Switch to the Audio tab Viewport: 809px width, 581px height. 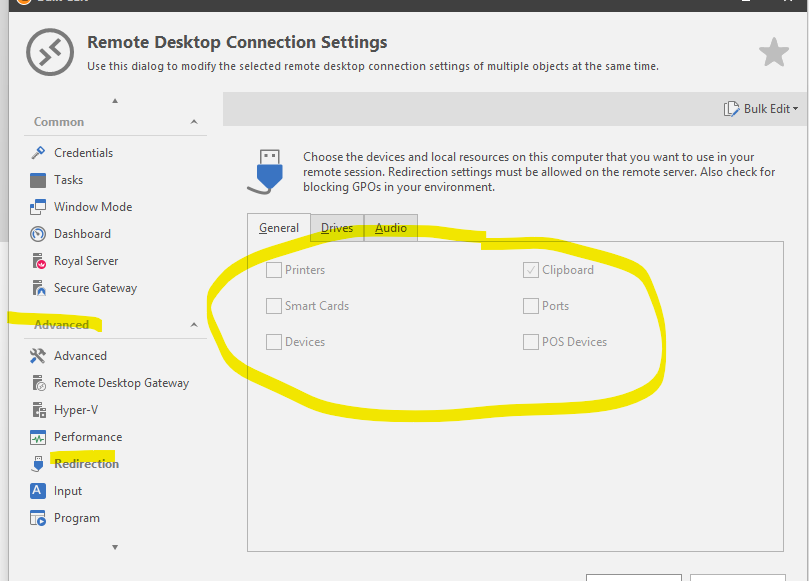tap(391, 228)
